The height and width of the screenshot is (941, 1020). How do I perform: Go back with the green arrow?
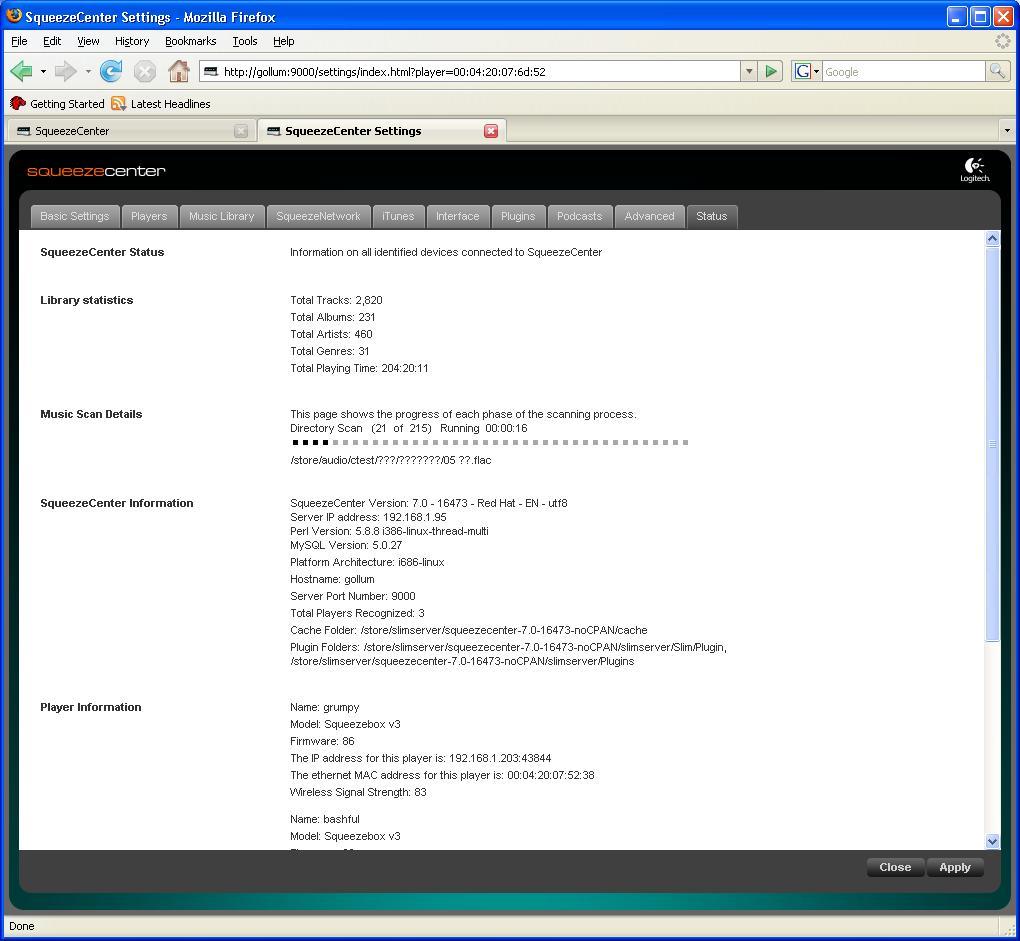click(x=21, y=72)
